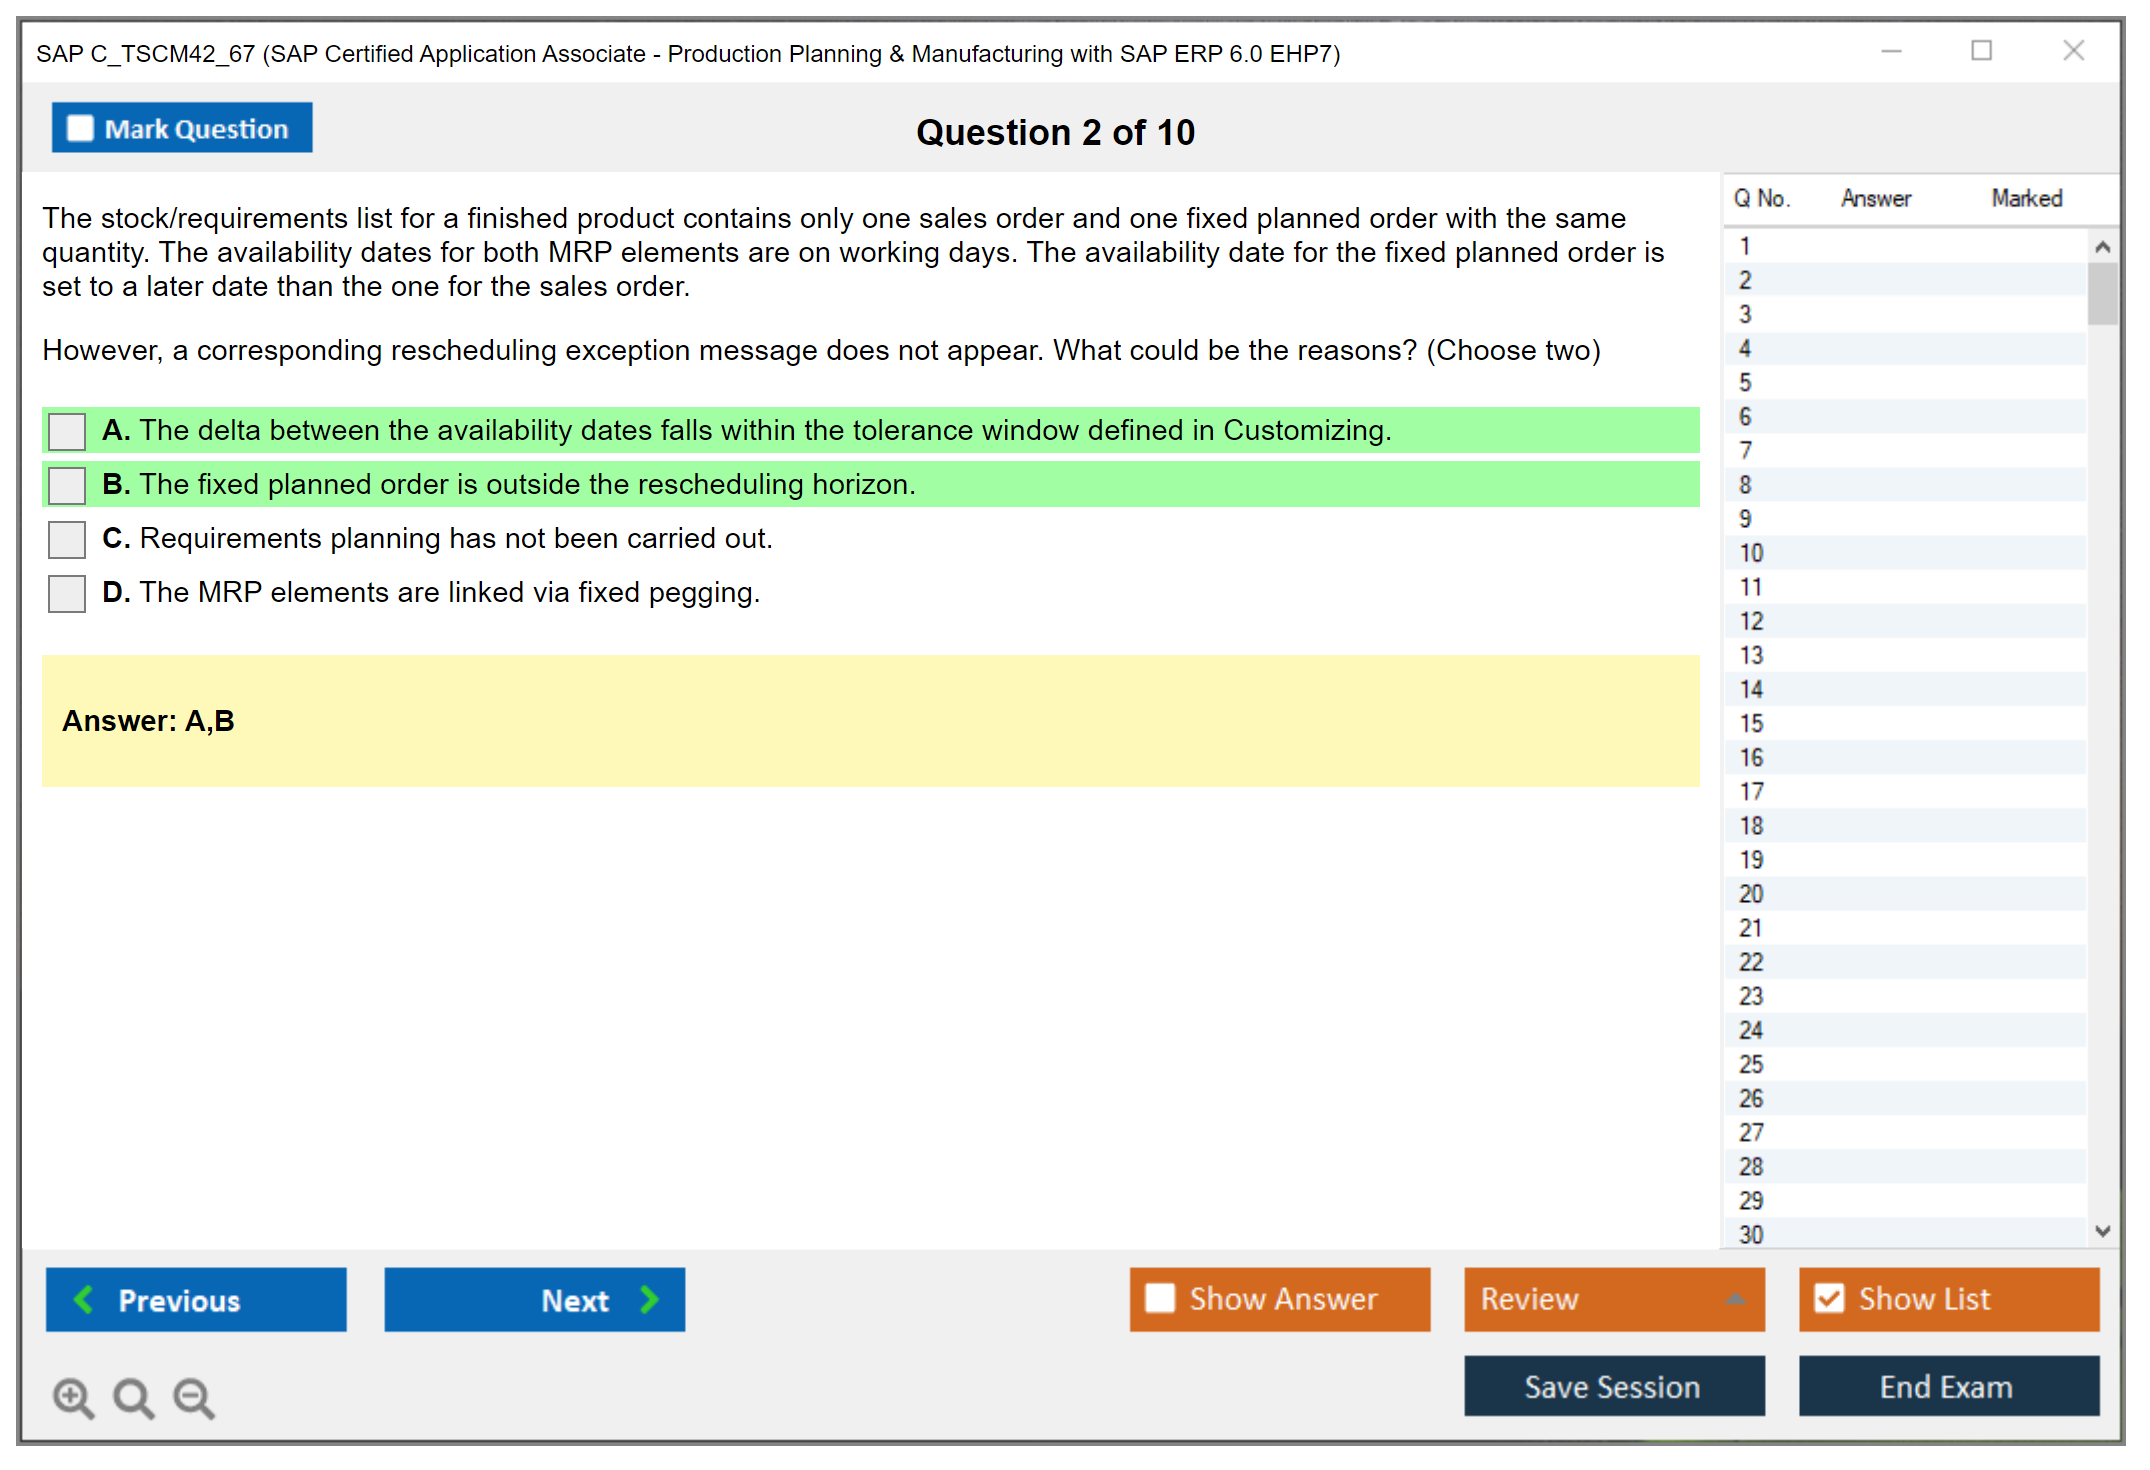Tick answer A tolerance window checkbox
The height and width of the screenshot is (1470, 2150).
pos(67,431)
